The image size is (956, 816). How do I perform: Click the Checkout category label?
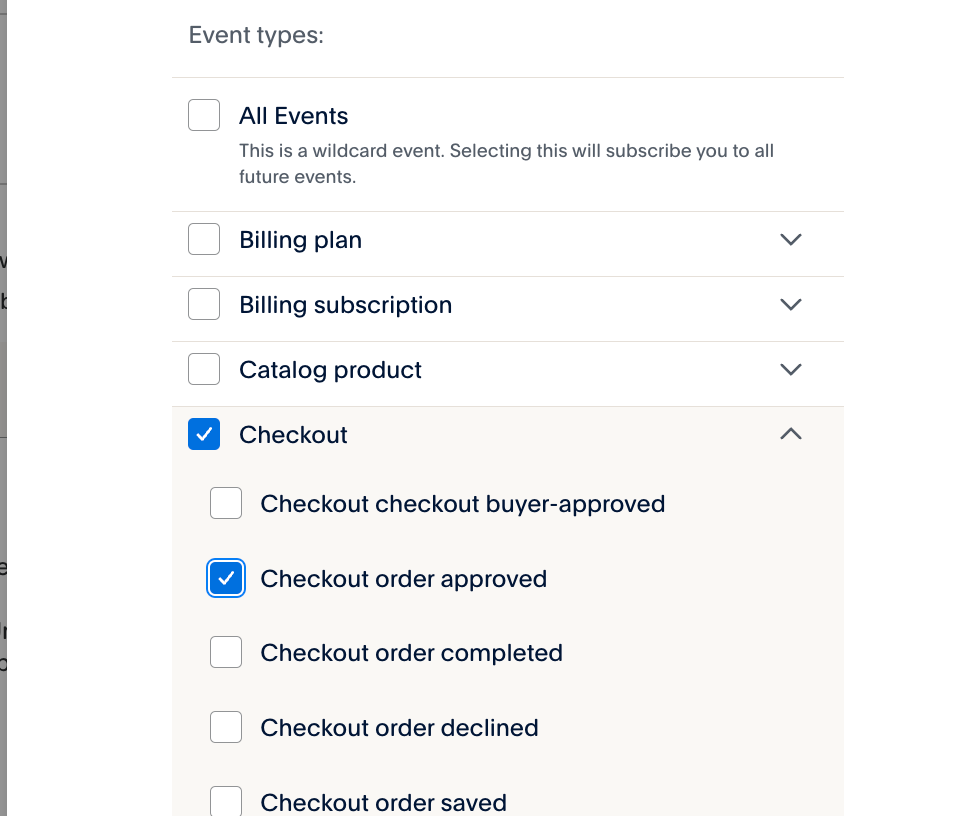(x=293, y=435)
